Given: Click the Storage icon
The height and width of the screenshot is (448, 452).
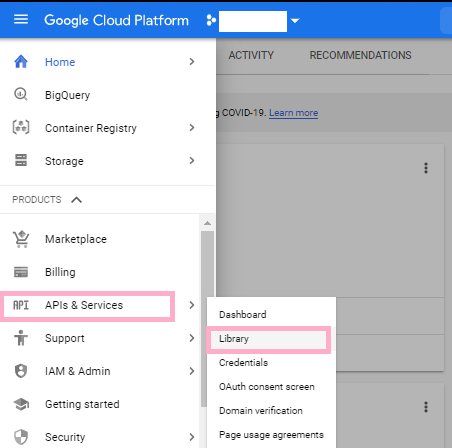Looking at the screenshot, I should click(x=21, y=160).
